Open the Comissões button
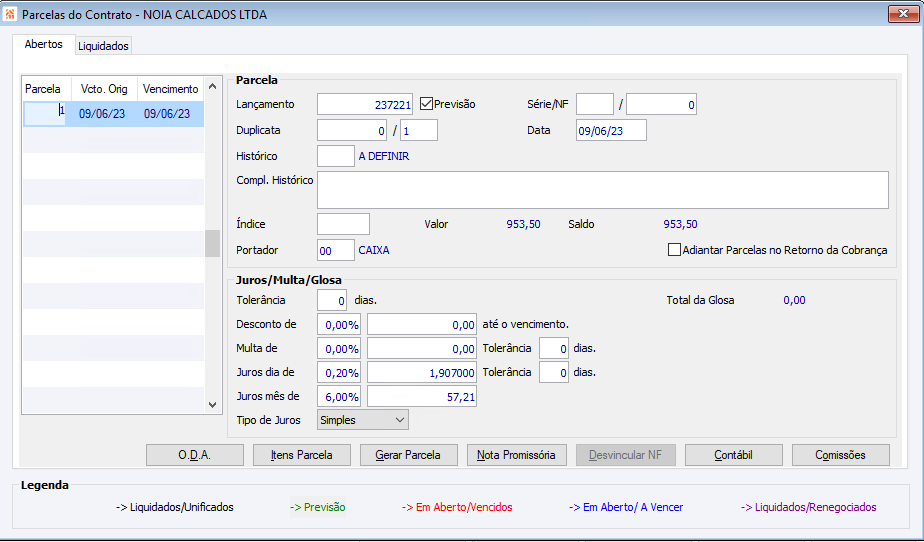The height and width of the screenshot is (542, 924). 840,455
